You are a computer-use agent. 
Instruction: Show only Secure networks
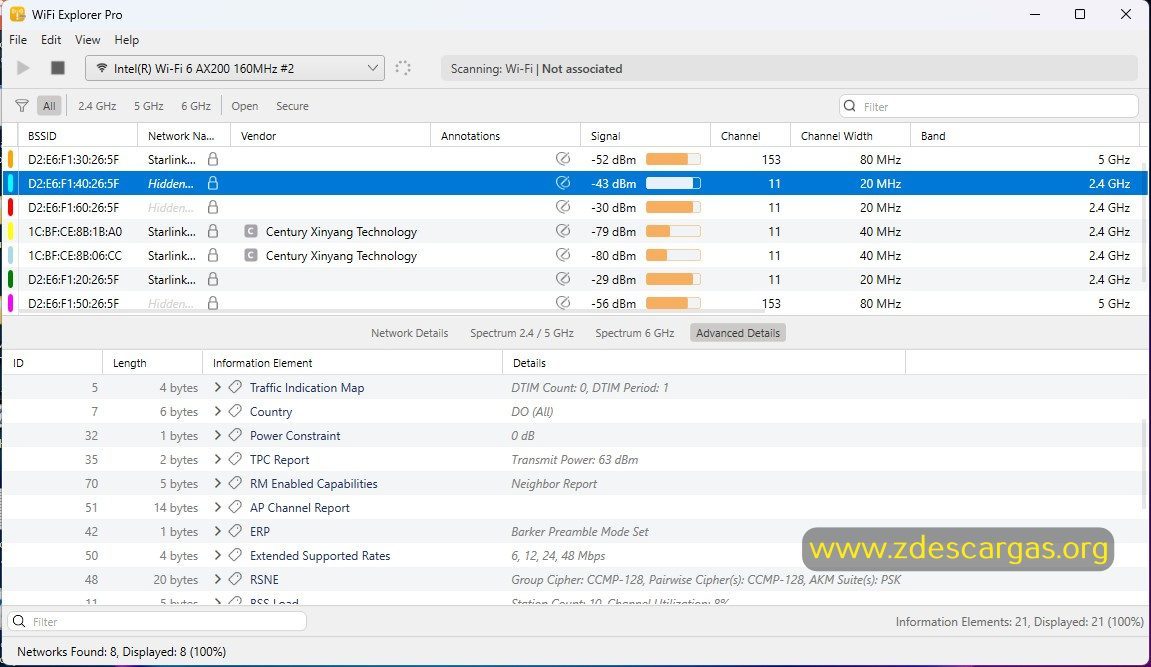[292, 106]
